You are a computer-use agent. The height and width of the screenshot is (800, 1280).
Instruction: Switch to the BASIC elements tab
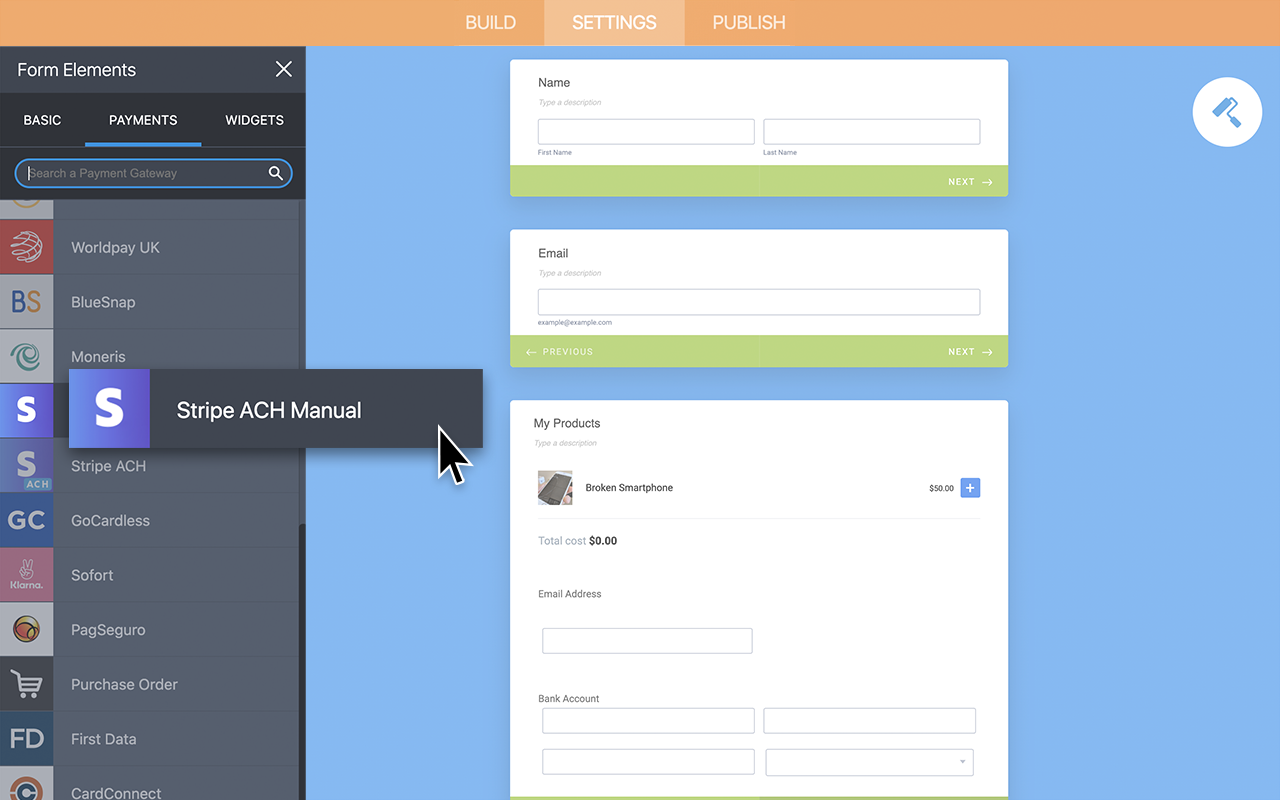pyautogui.click(x=42, y=120)
